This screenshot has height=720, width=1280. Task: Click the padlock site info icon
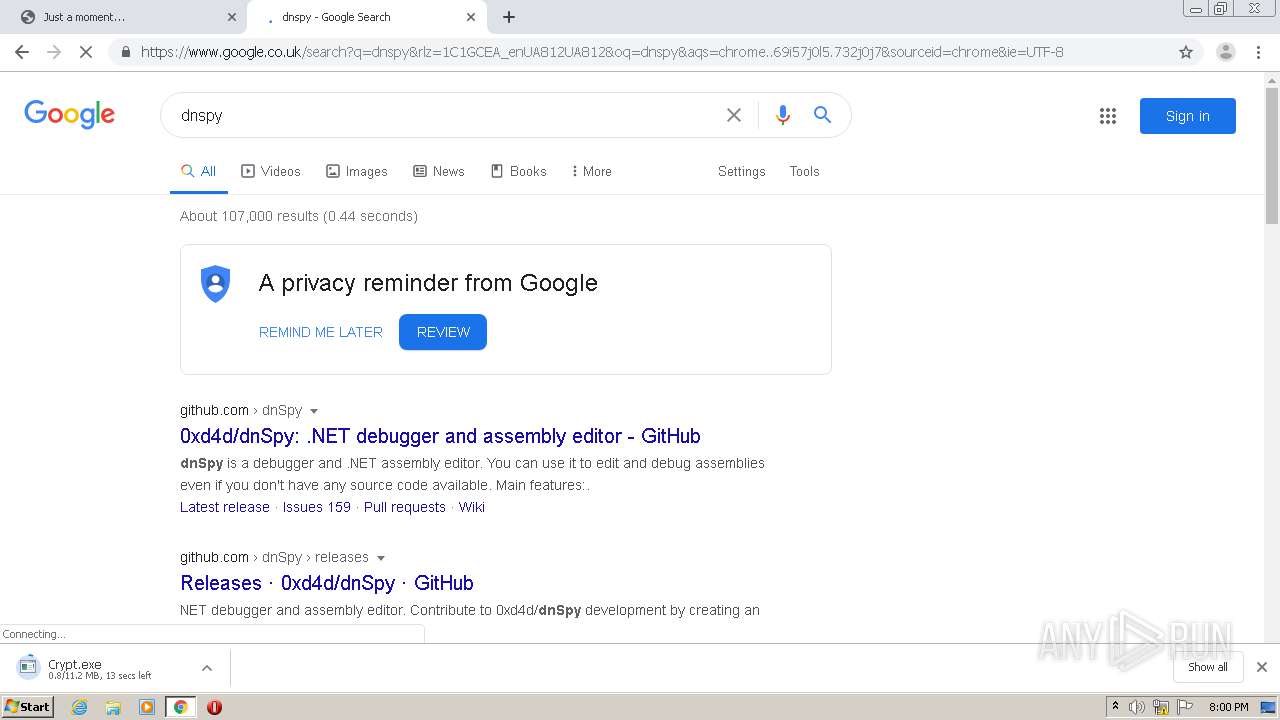coord(126,52)
